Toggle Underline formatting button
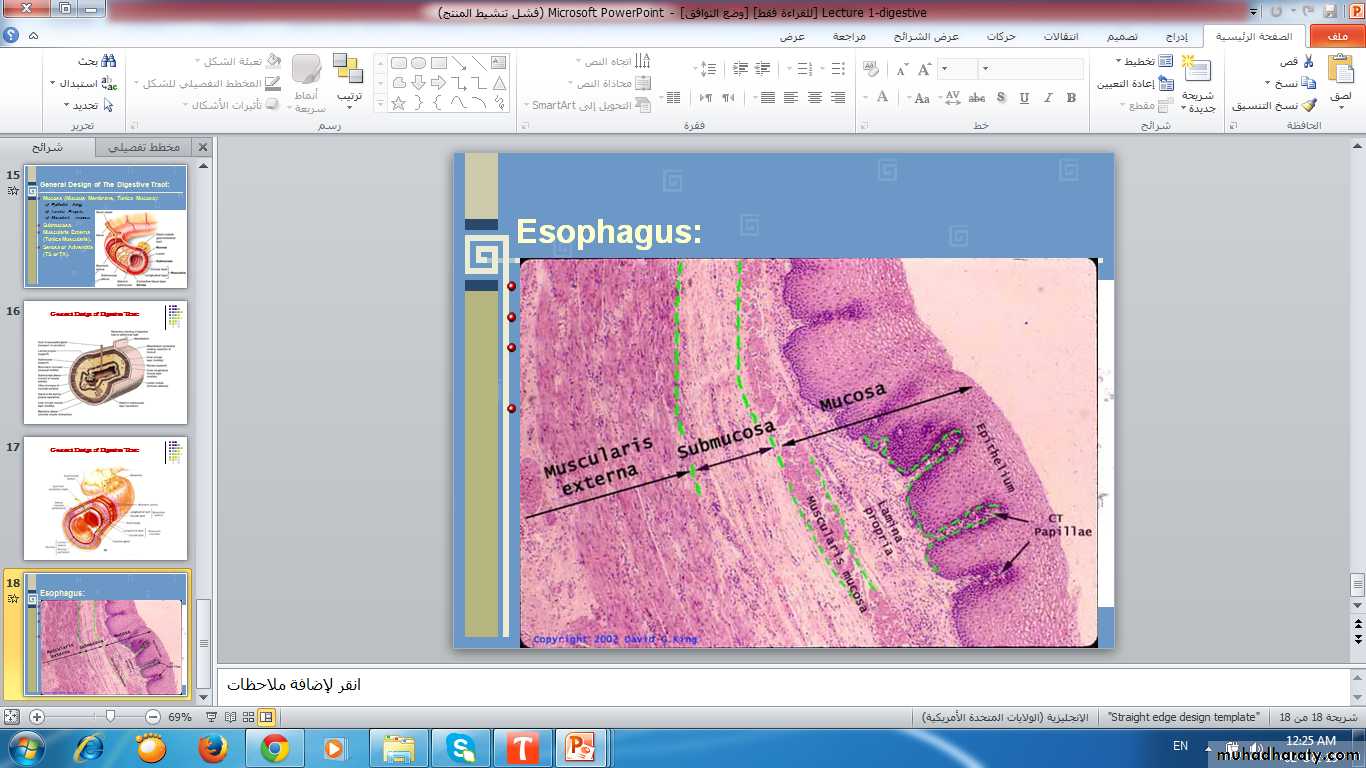The image size is (1366, 768). point(1024,98)
